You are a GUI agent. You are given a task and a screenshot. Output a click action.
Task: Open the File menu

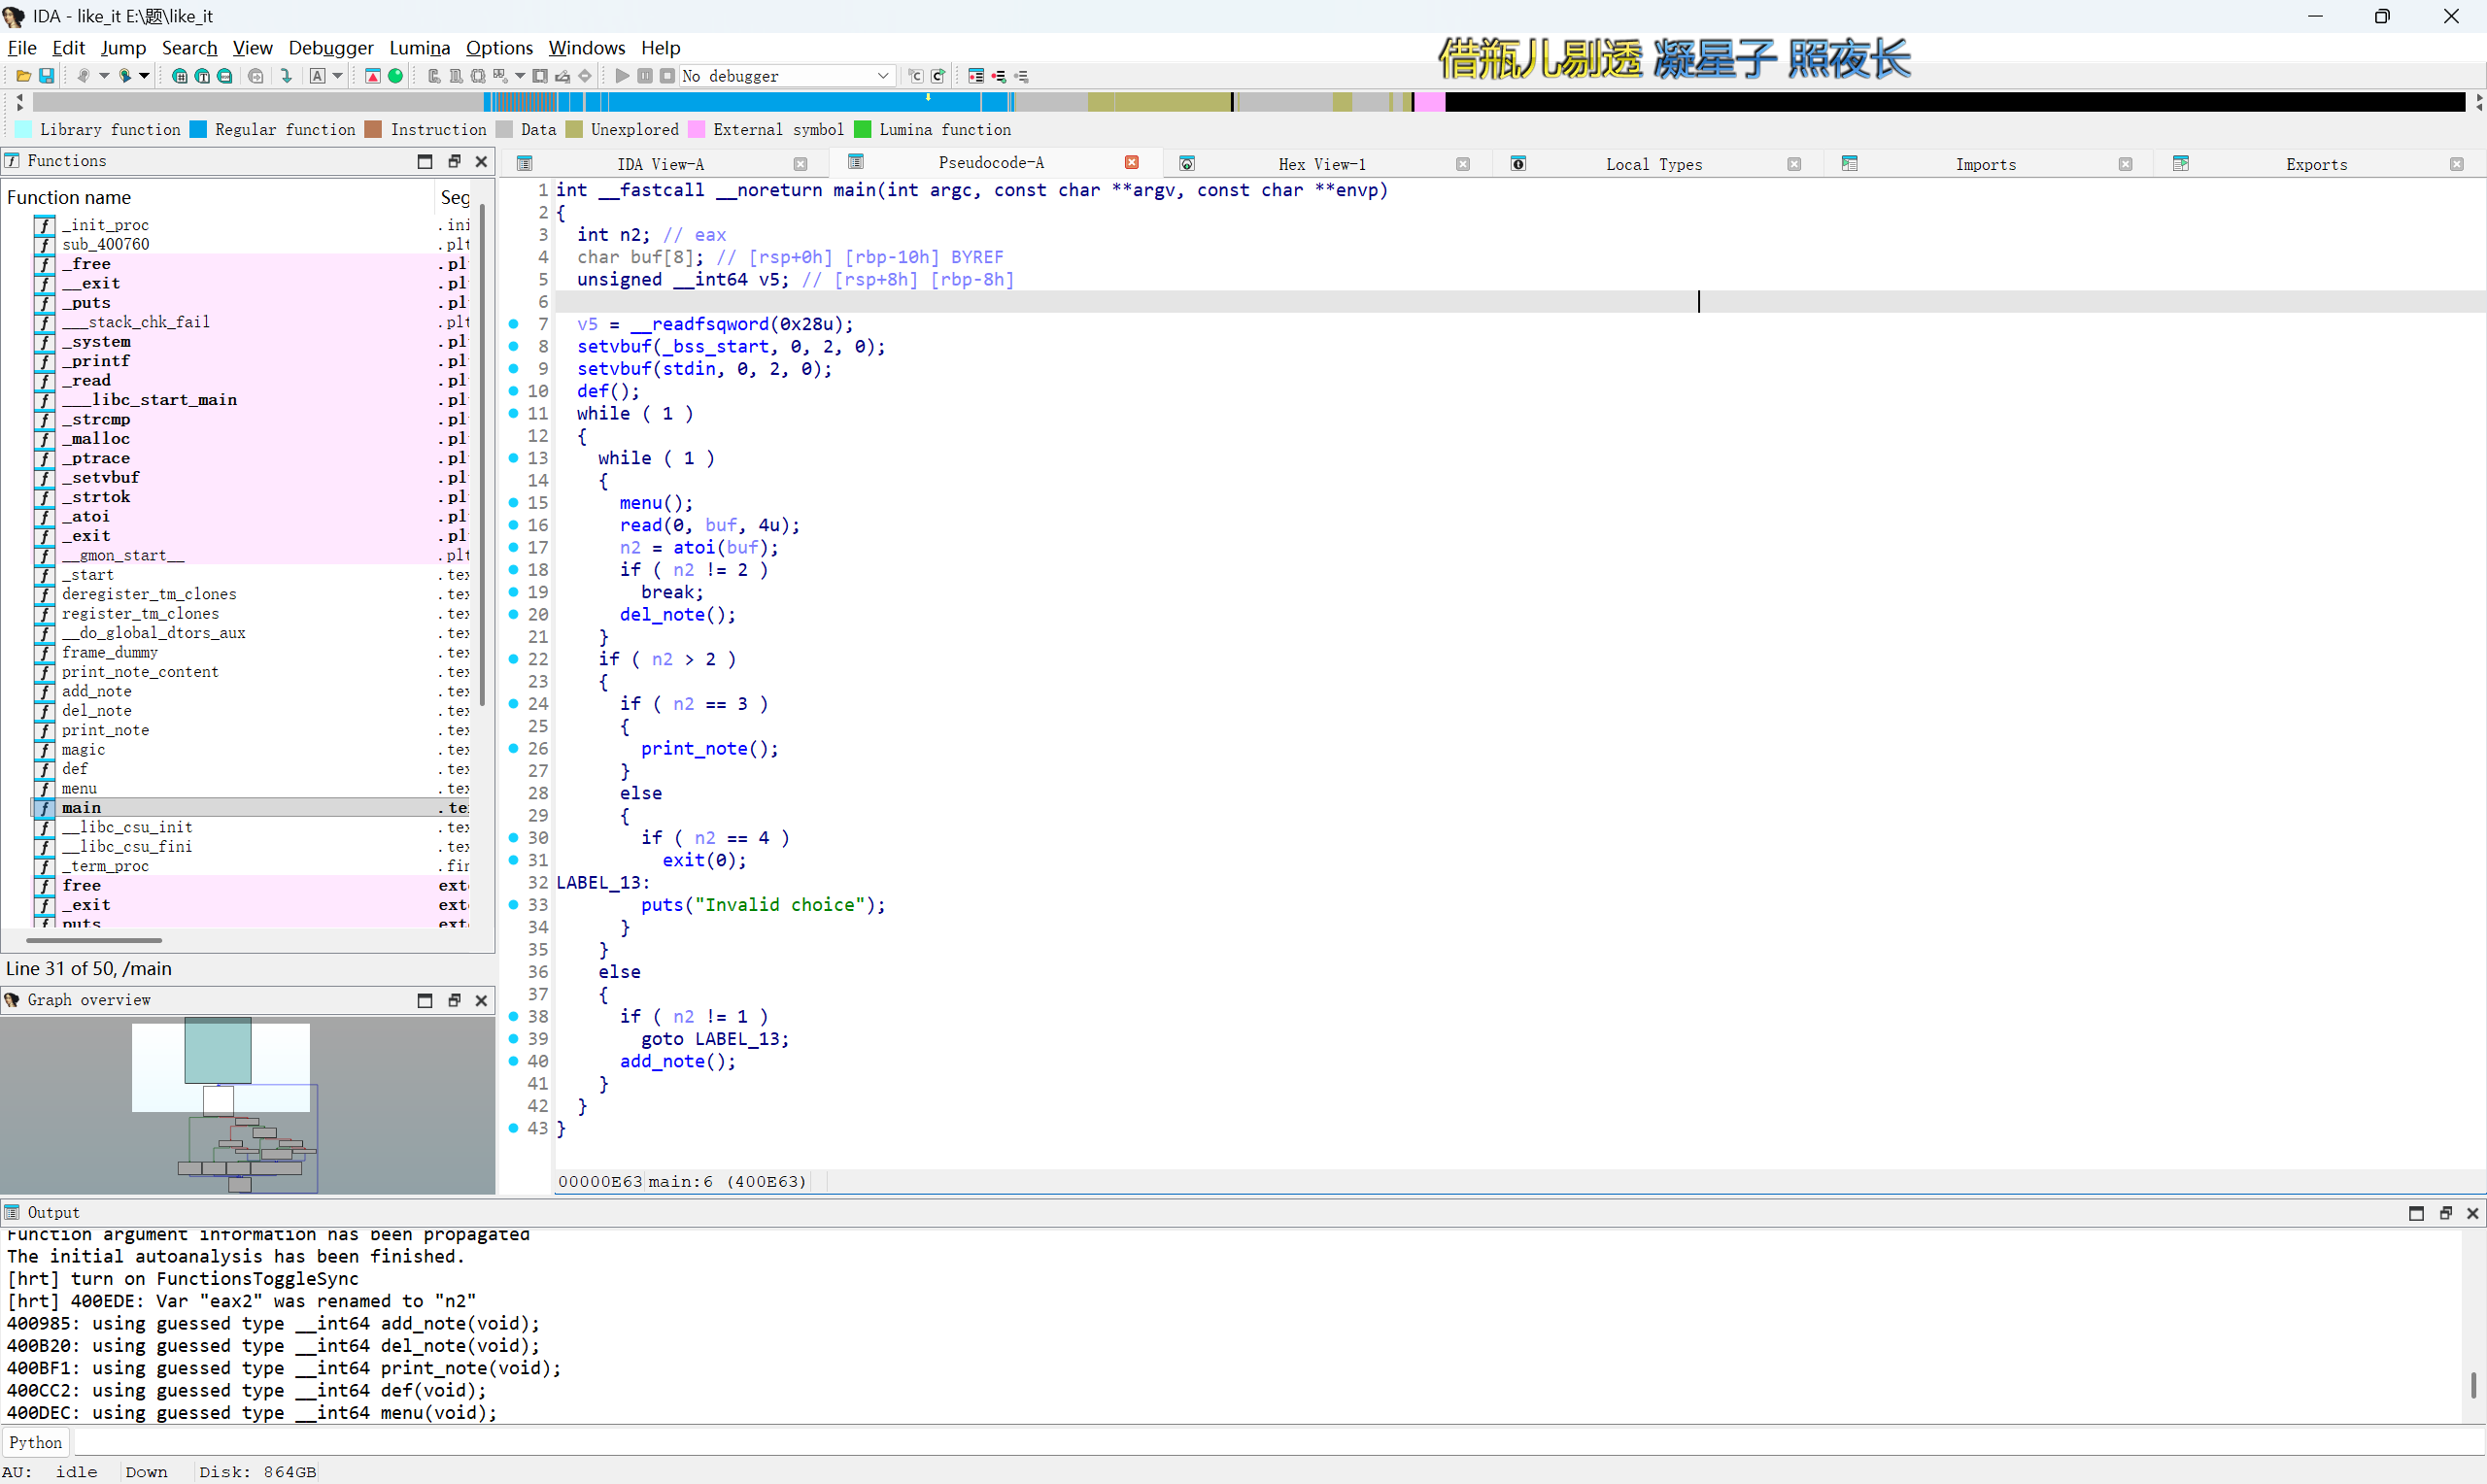(22, 47)
